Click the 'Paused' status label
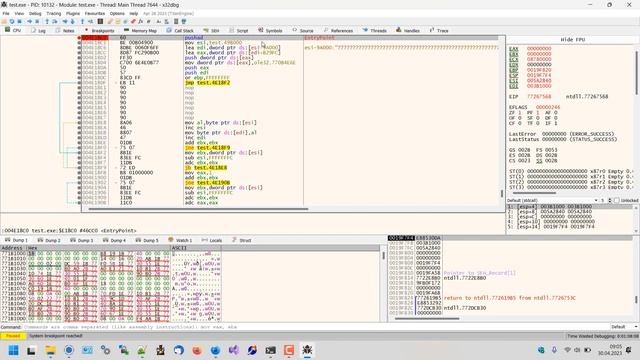The width and height of the screenshot is (640, 360). tap(13, 336)
